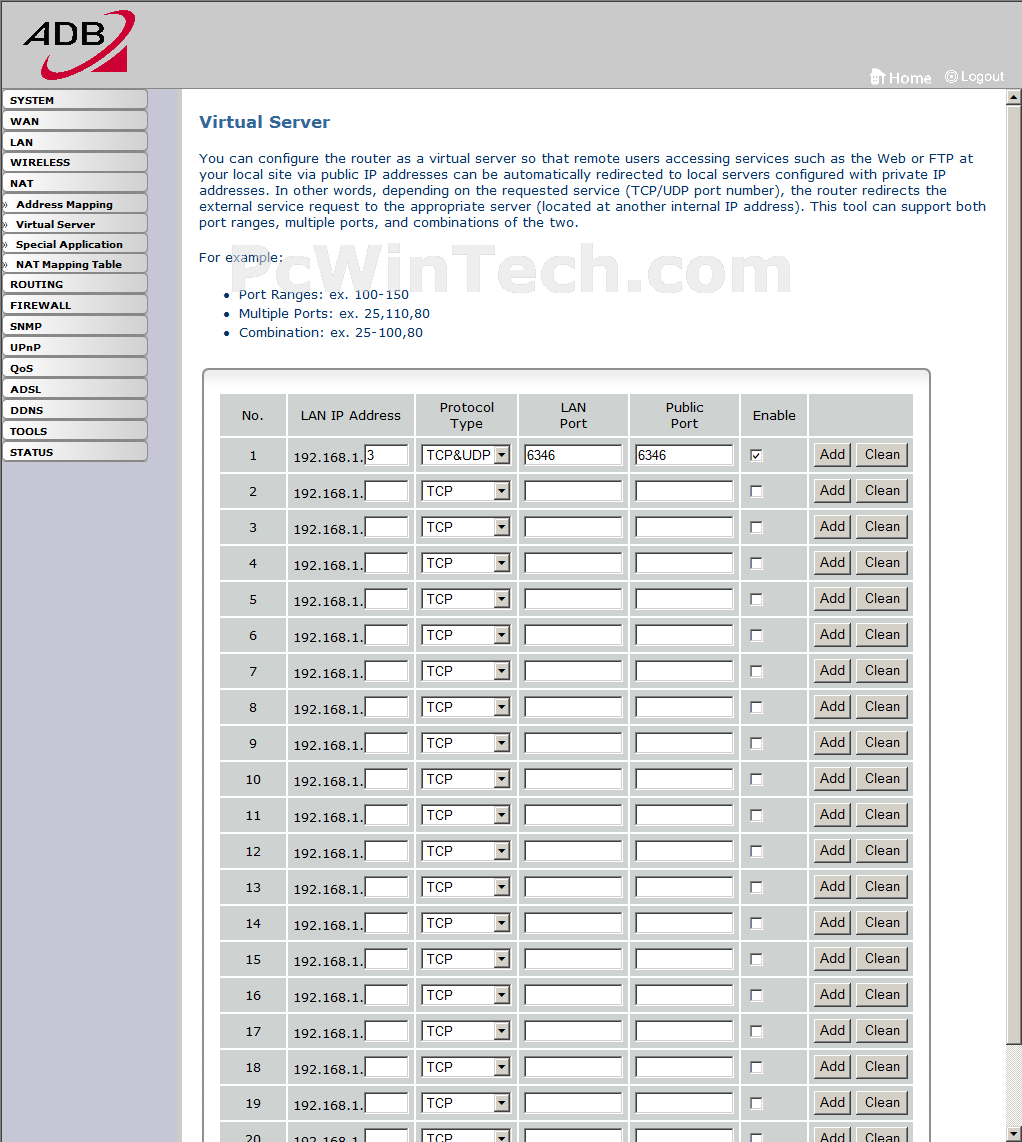Open Protocol Type dropdown for rule 4

click(x=465, y=563)
